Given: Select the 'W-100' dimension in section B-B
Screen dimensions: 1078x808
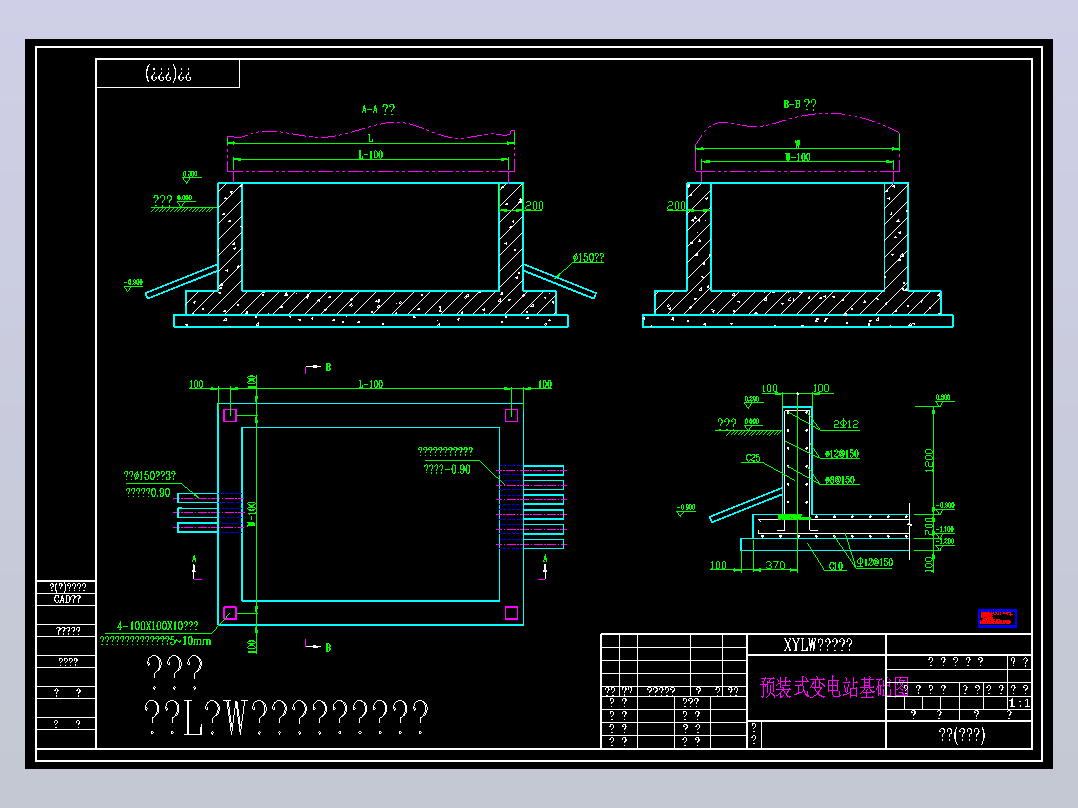Looking at the screenshot, I should tap(798, 157).
